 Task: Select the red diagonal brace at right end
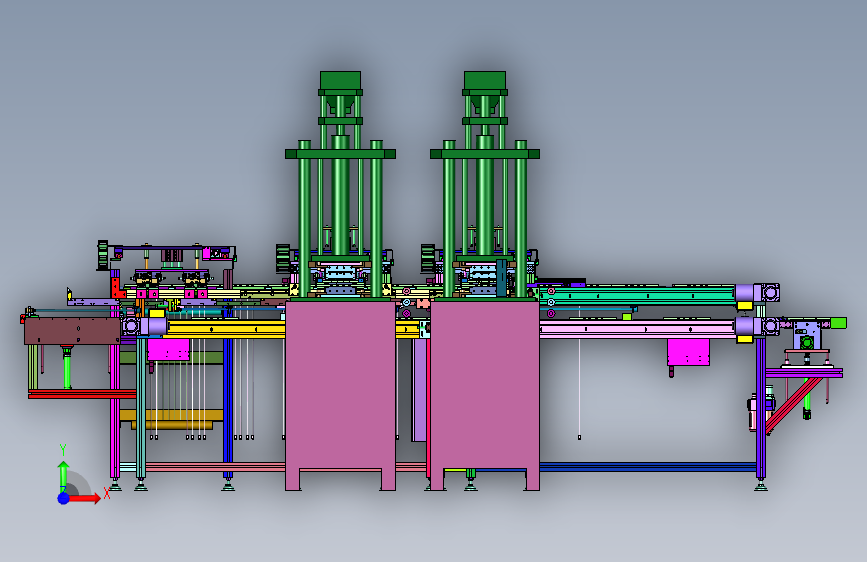(793, 406)
